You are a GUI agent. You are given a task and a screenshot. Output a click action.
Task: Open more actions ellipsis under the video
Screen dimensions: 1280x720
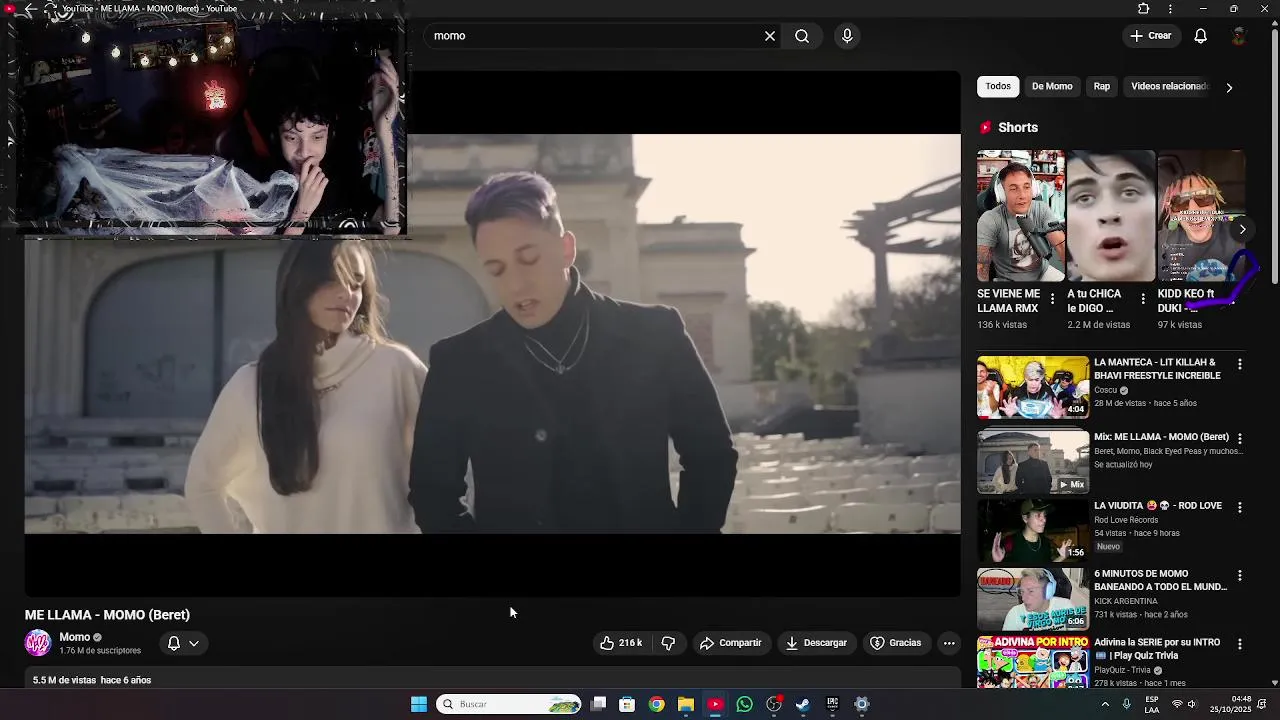949,643
